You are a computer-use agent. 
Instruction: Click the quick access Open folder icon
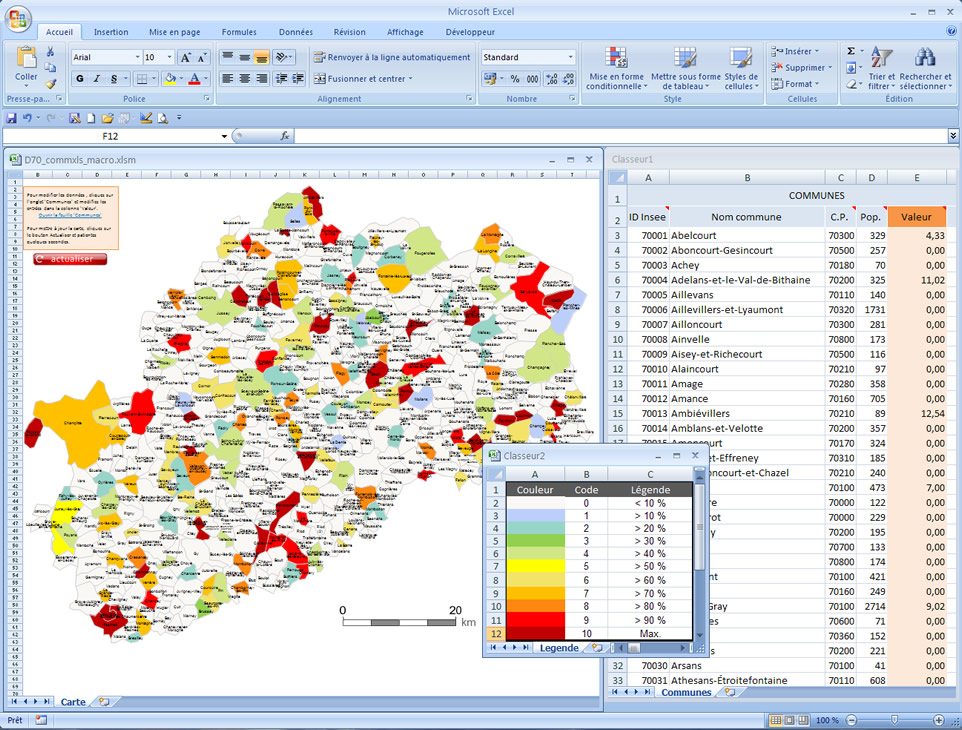pyautogui.click(x=107, y=118)
